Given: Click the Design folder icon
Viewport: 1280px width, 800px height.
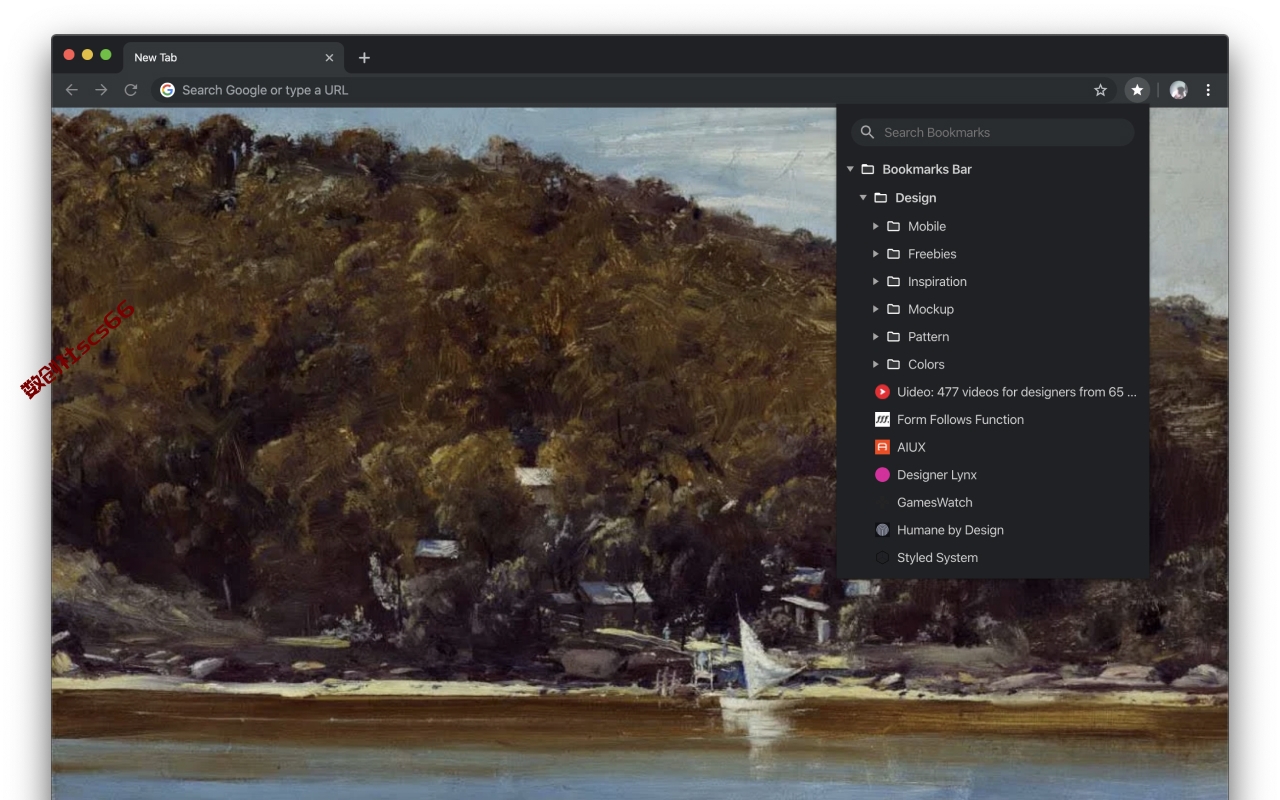Looking at the screenshot, I should coord(881,198).
